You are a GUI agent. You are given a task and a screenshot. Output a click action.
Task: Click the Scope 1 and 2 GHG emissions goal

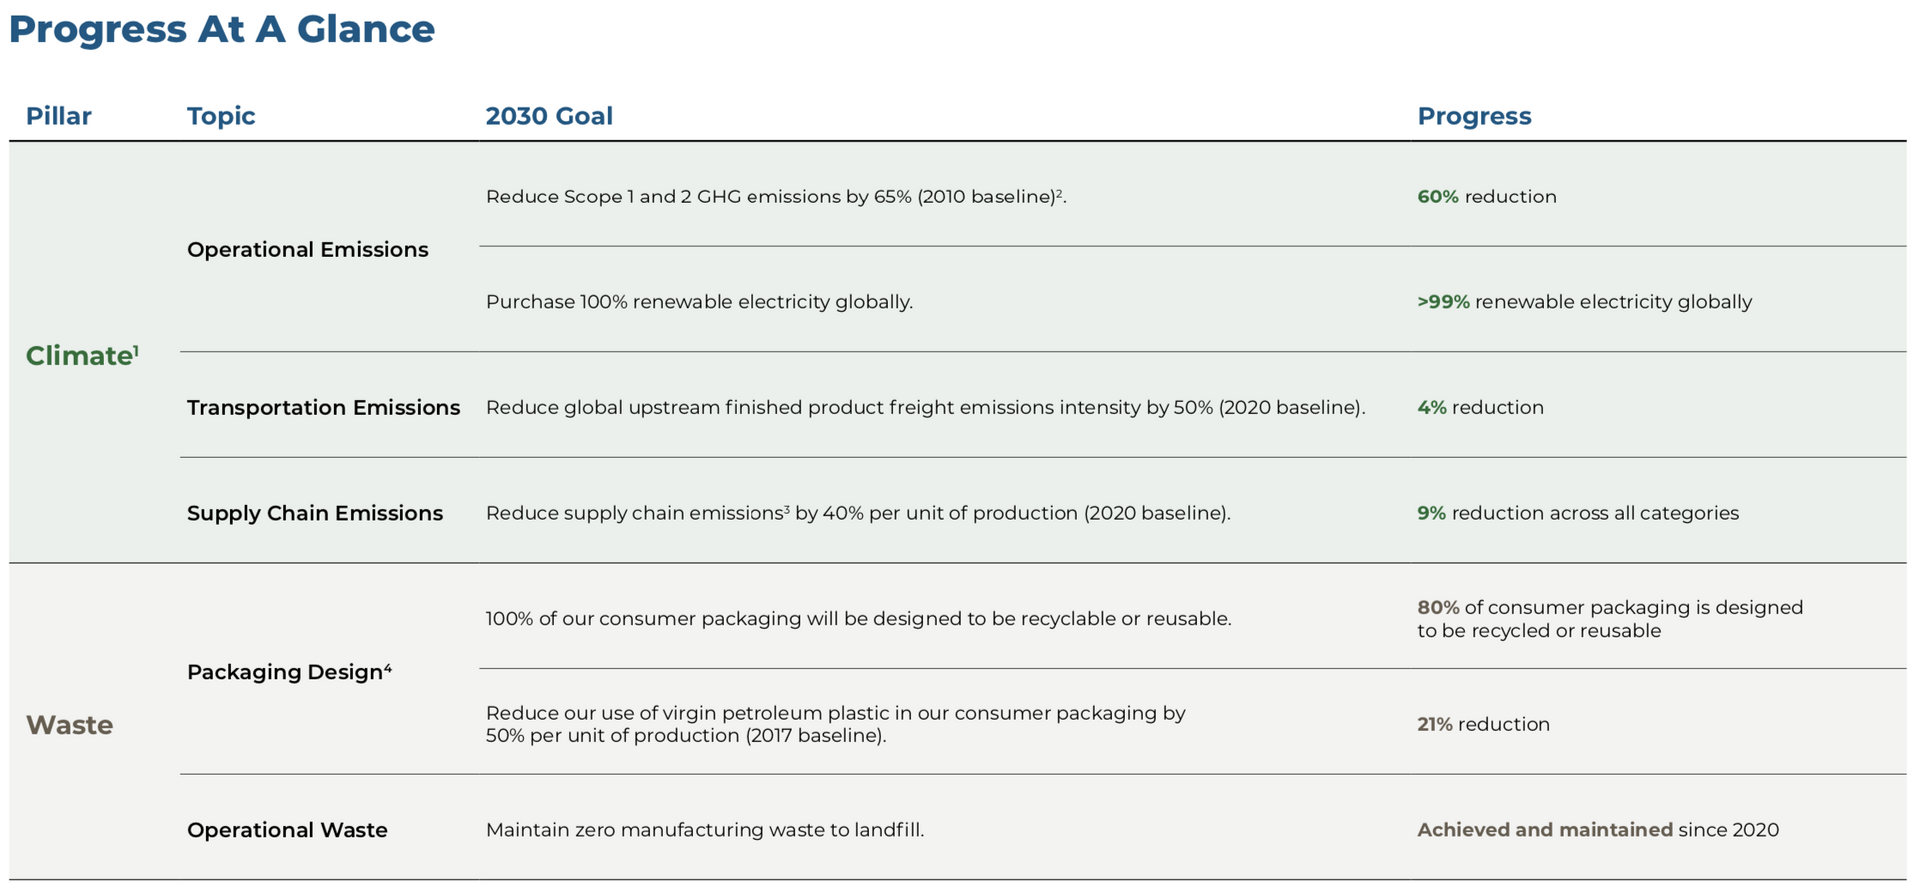click(x=775, y=197)
